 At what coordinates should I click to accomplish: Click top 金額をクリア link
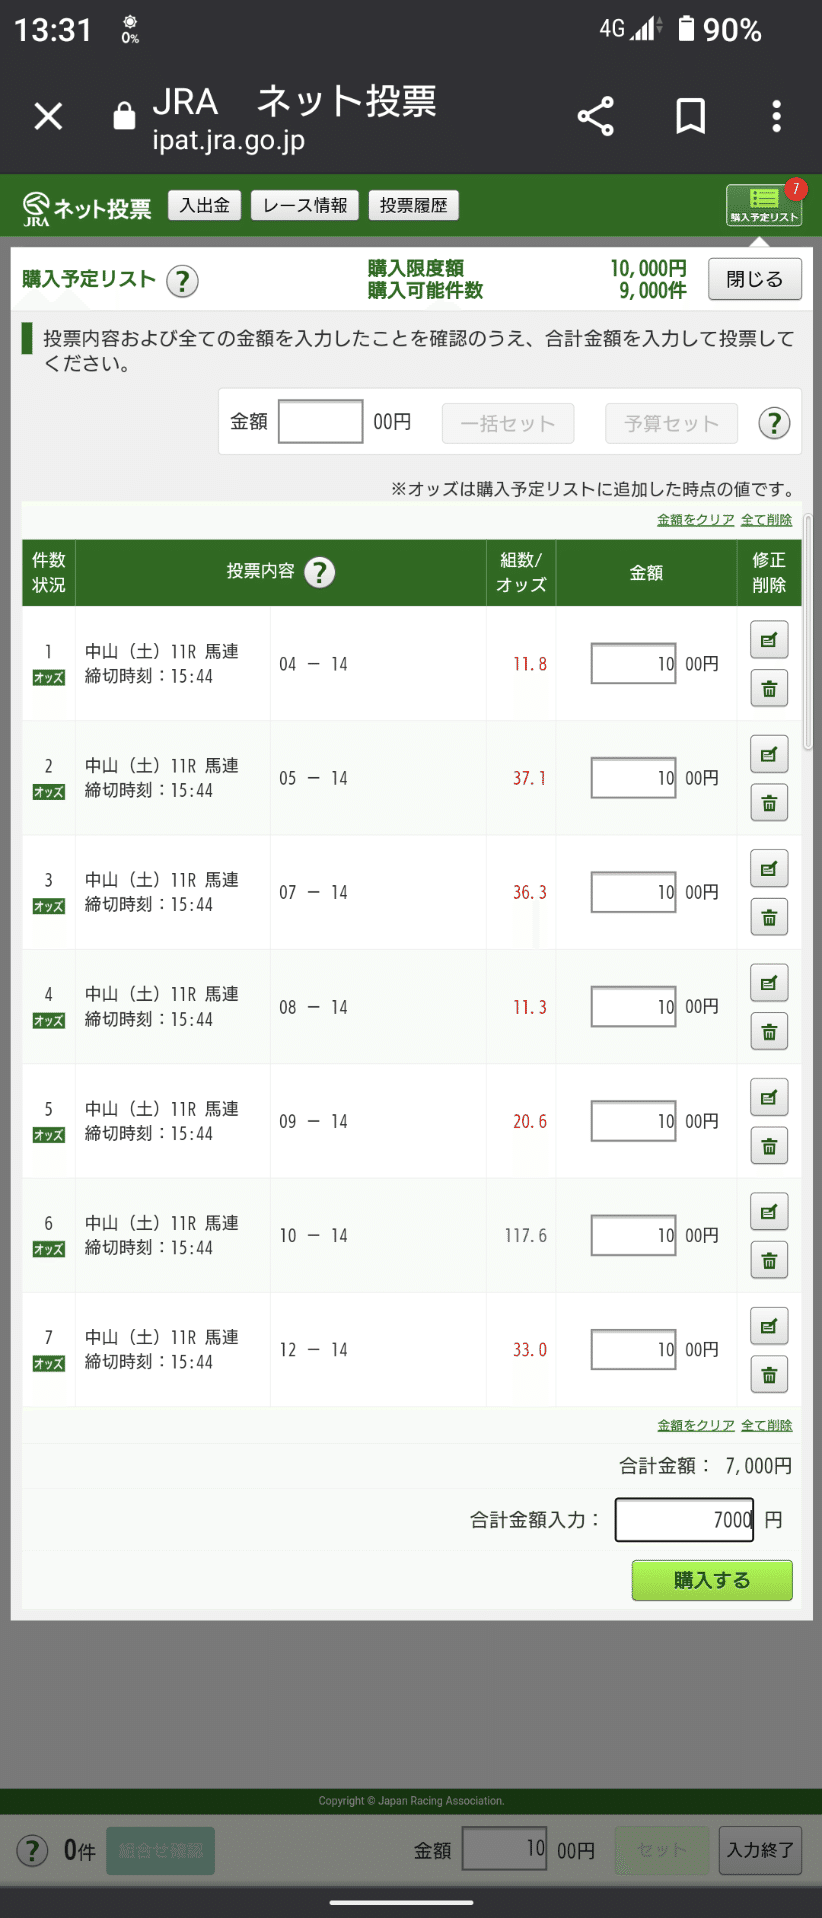point(695,520)
